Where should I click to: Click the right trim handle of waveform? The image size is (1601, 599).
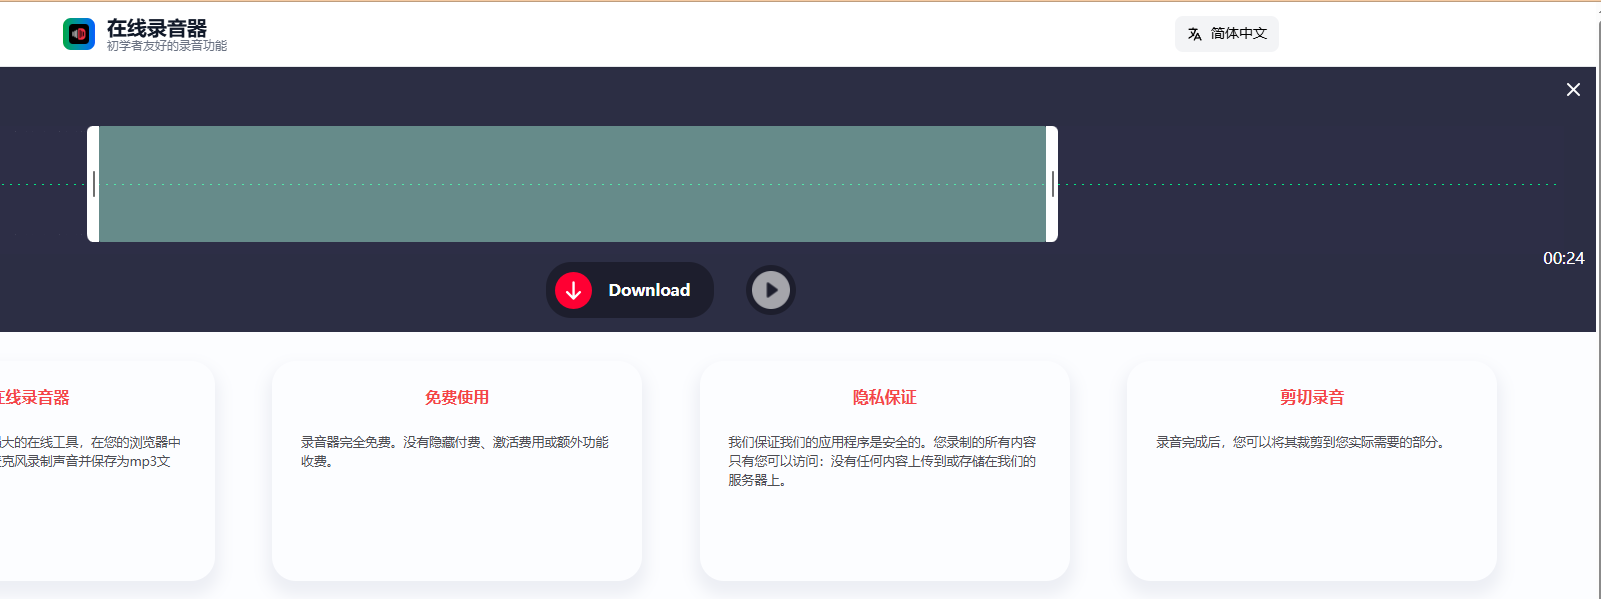1052,184
